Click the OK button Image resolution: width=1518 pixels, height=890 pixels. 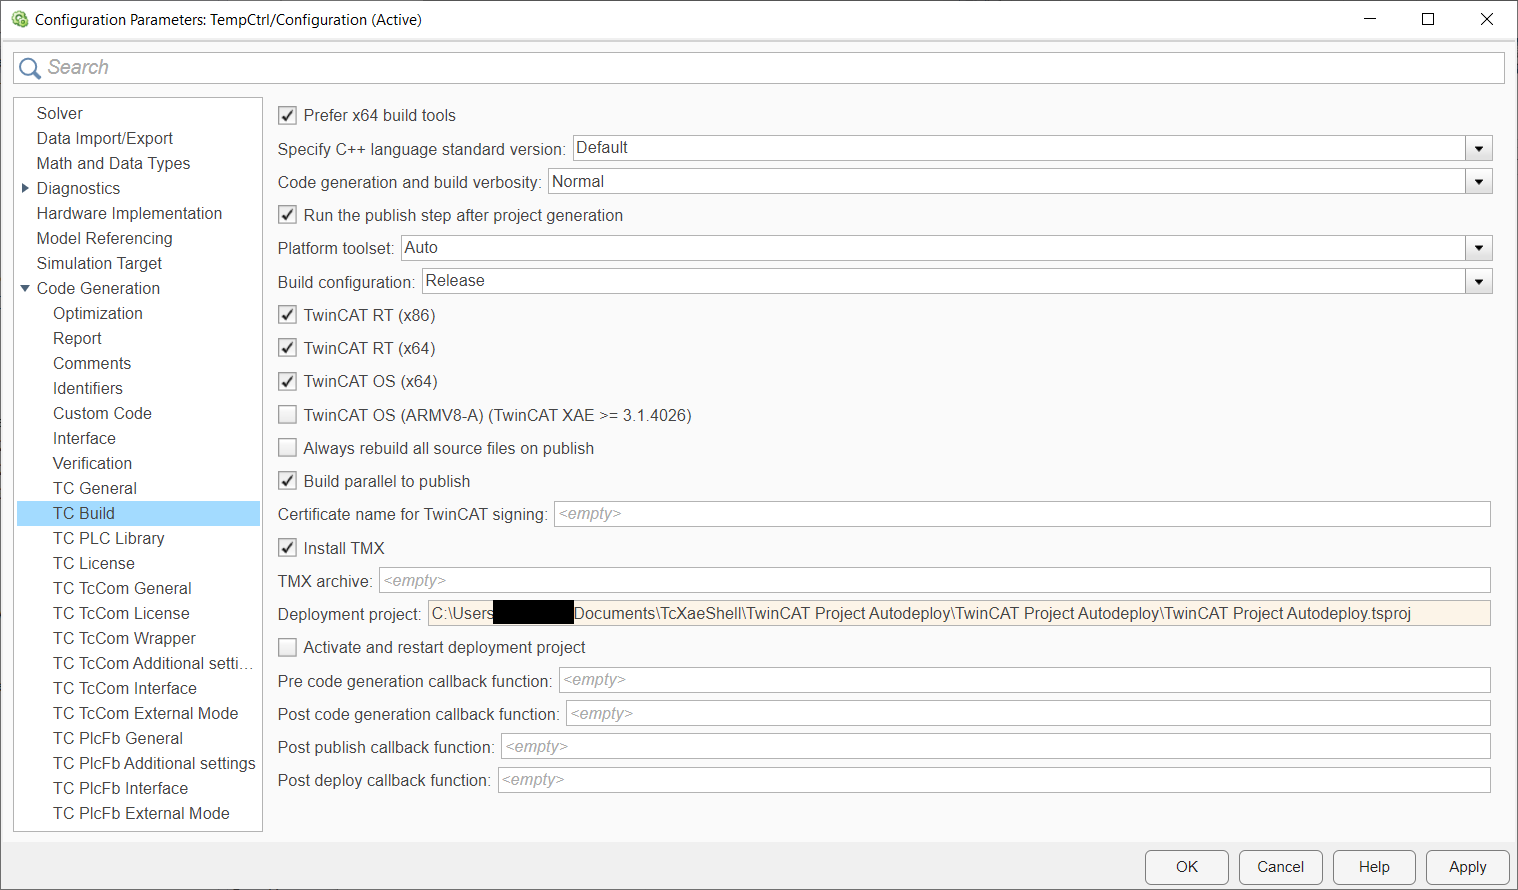tap(1187, 867)
